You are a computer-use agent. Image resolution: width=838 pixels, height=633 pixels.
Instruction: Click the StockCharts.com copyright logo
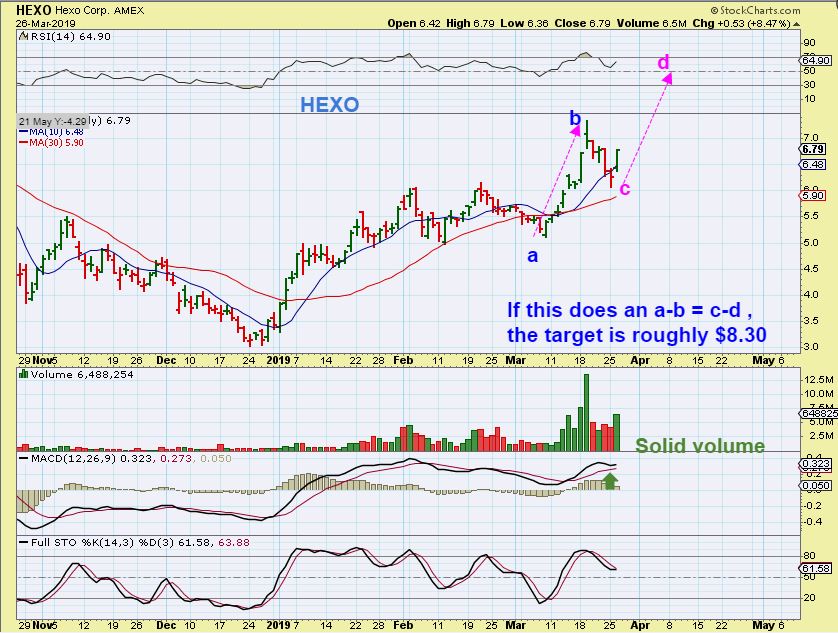(756, 10)
